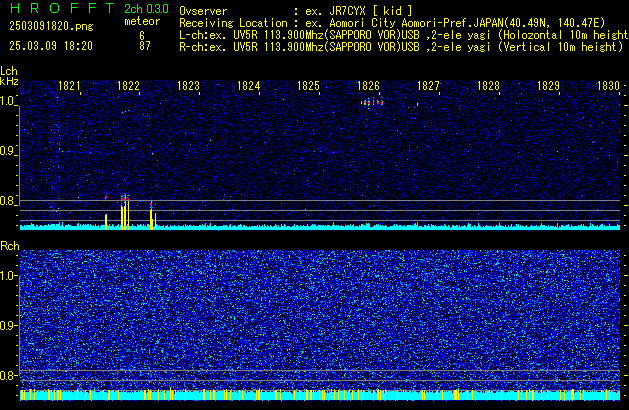Click the 1822 time marker
Image resolution: width=629 pixels, height=410 pixels.
[128, 86]
